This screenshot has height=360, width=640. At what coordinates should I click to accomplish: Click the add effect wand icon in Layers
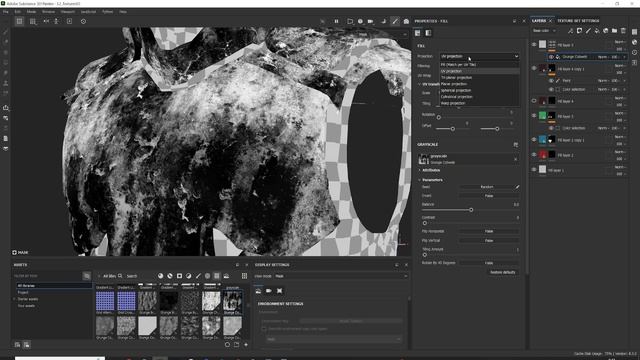[x=570, y=31]
